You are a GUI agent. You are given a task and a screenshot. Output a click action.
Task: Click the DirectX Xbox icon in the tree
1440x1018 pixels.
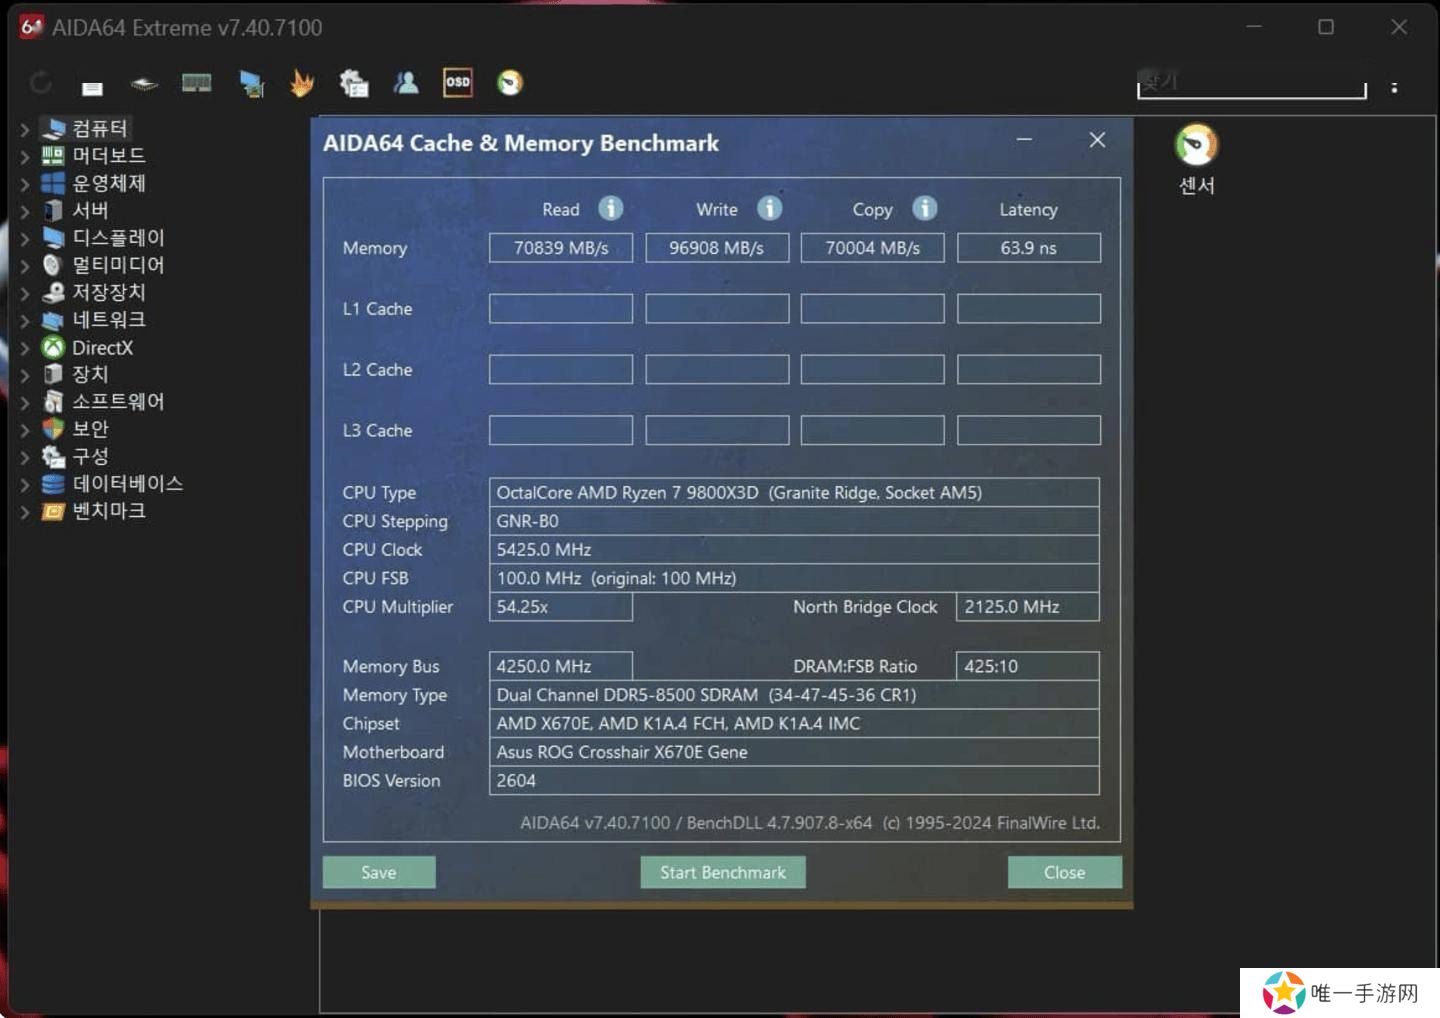53,347
